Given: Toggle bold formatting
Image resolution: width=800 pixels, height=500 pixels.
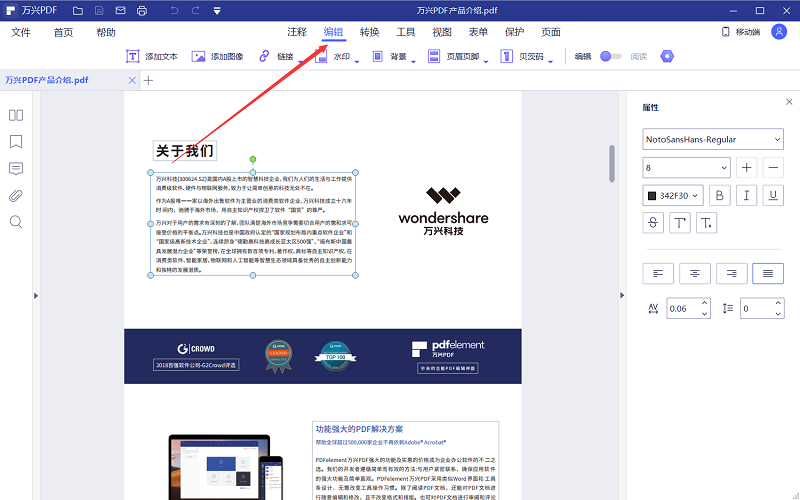Looking at the screenshot, I should [x=719, y=195].
